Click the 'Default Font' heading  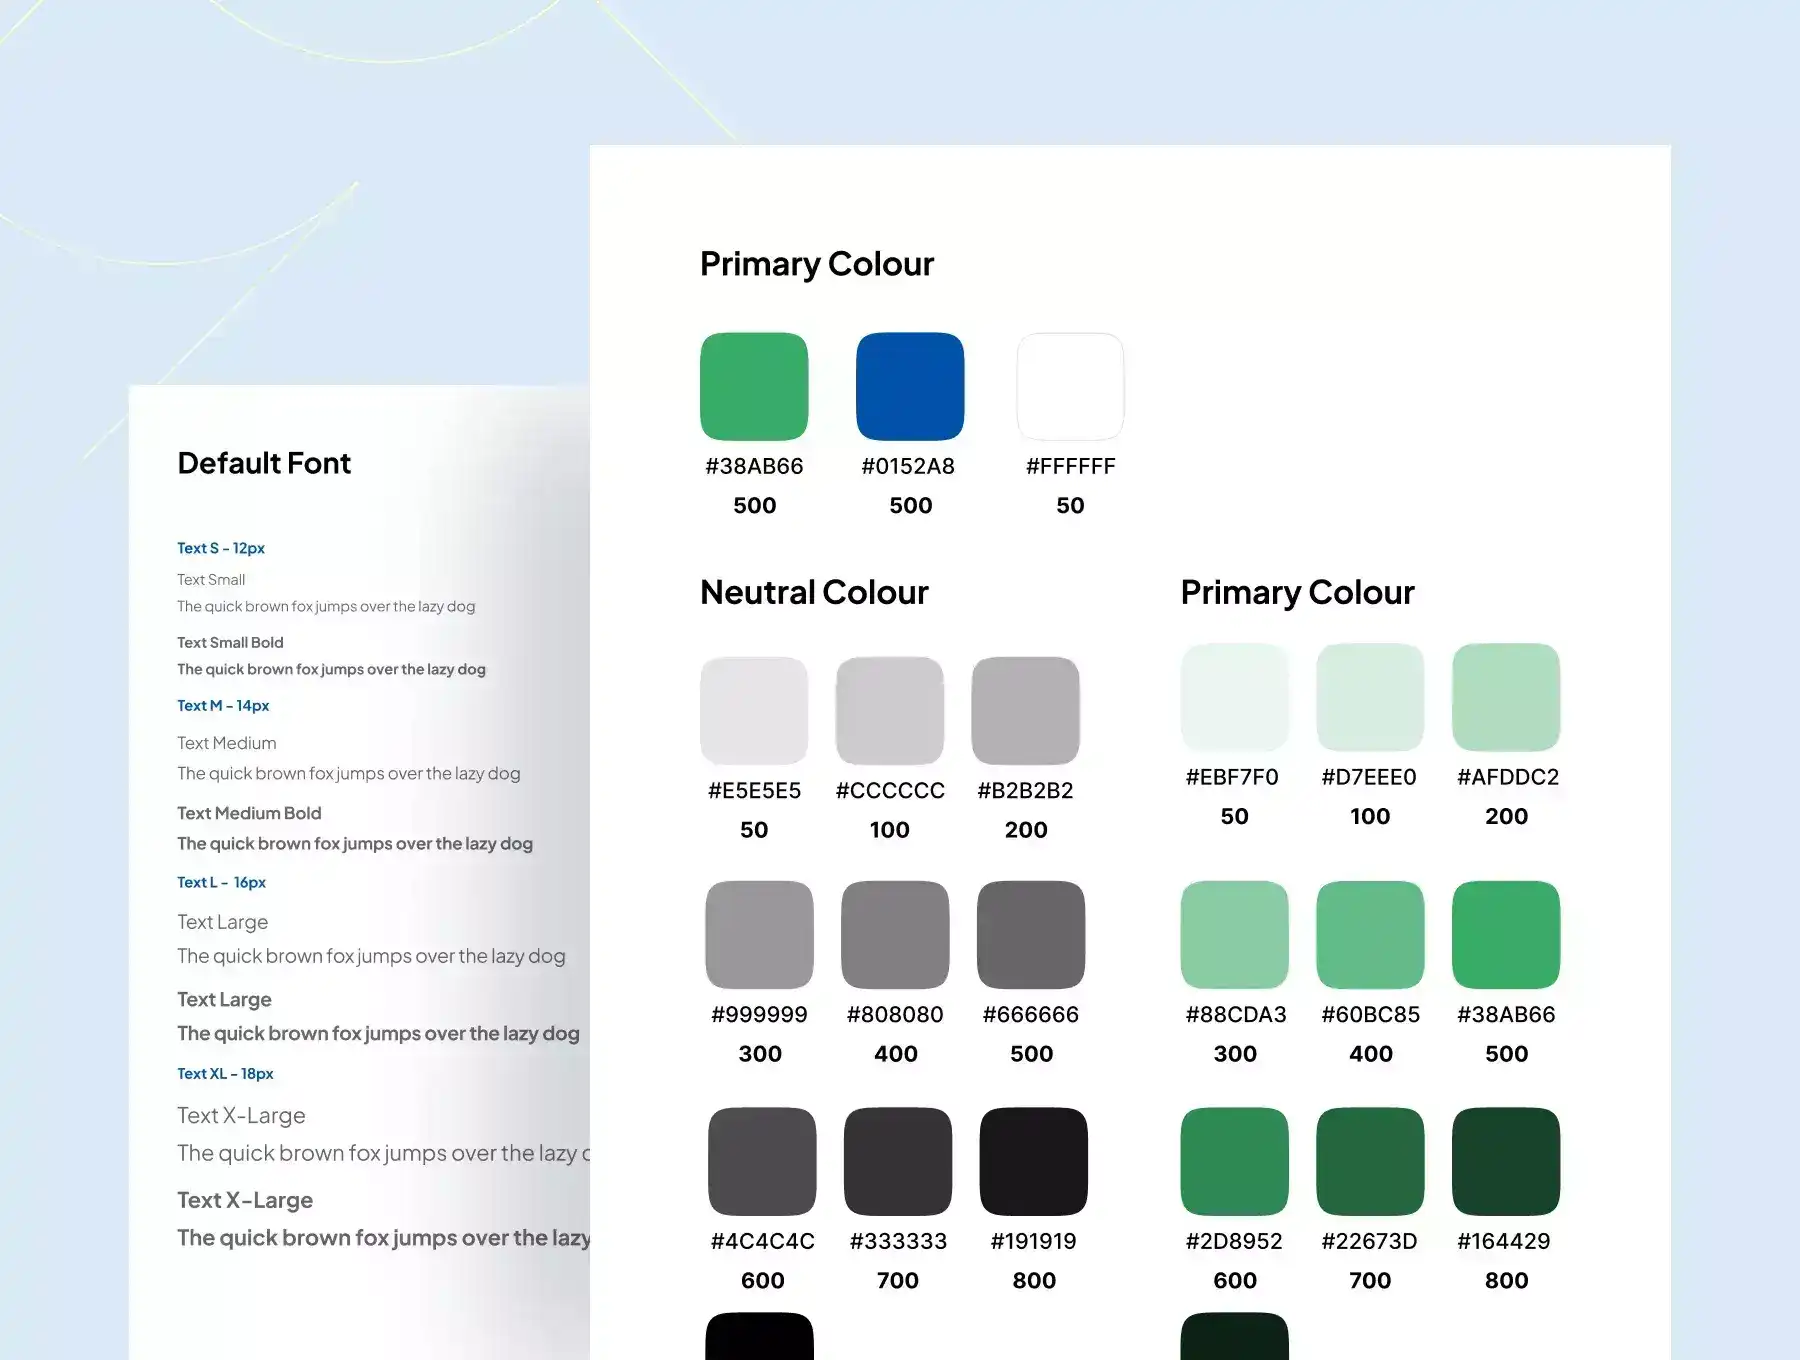point(264,463)
